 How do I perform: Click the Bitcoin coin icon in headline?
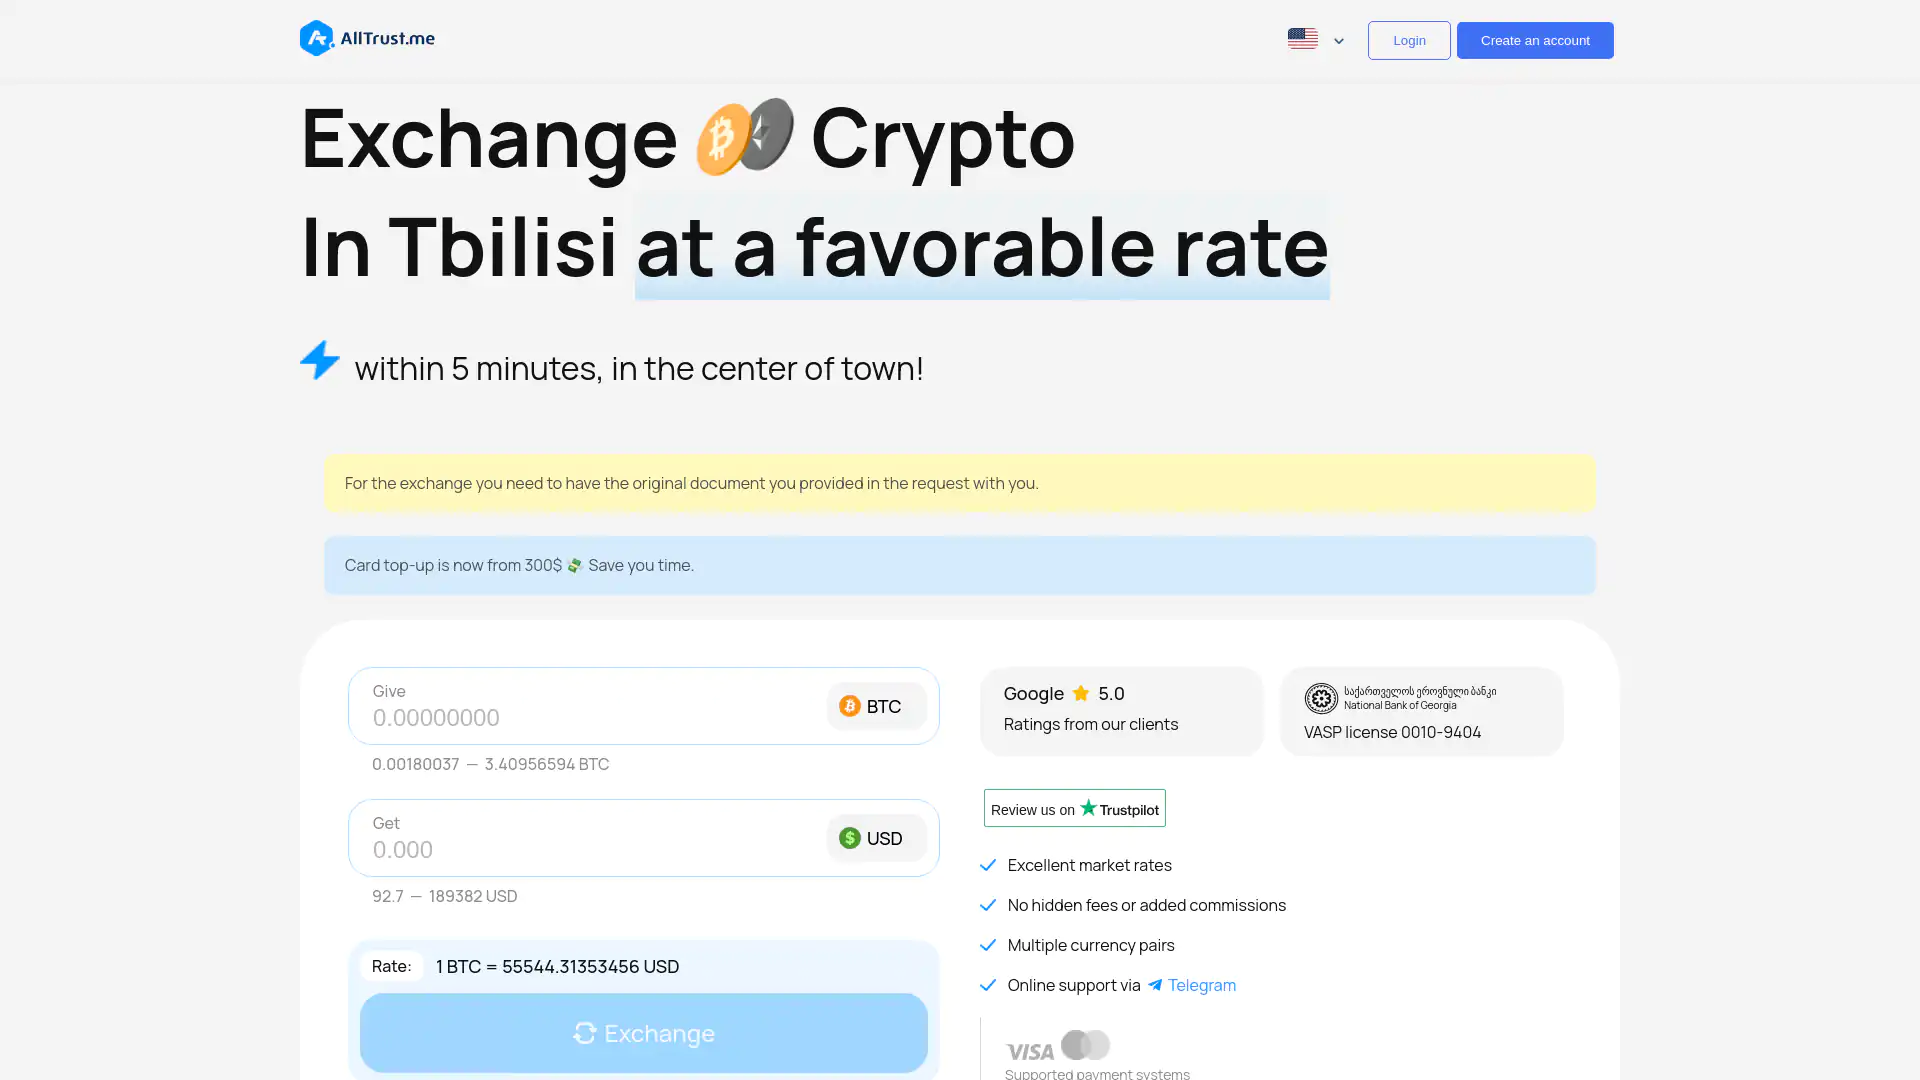click(722, 139)
